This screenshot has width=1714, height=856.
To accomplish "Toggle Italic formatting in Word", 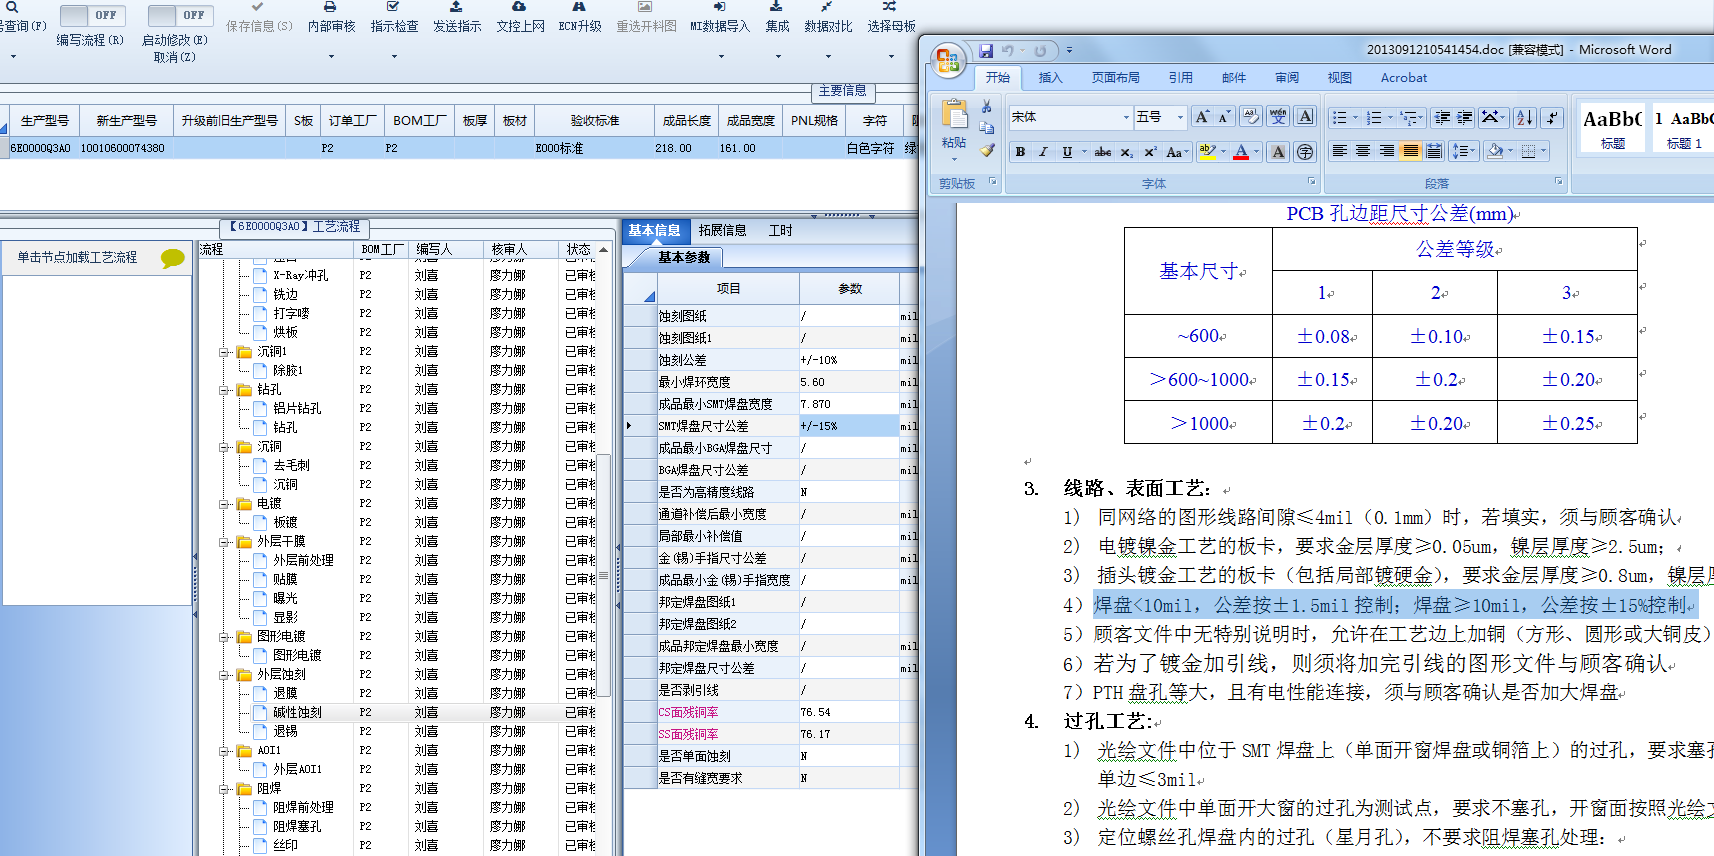I will (1043, 152).
